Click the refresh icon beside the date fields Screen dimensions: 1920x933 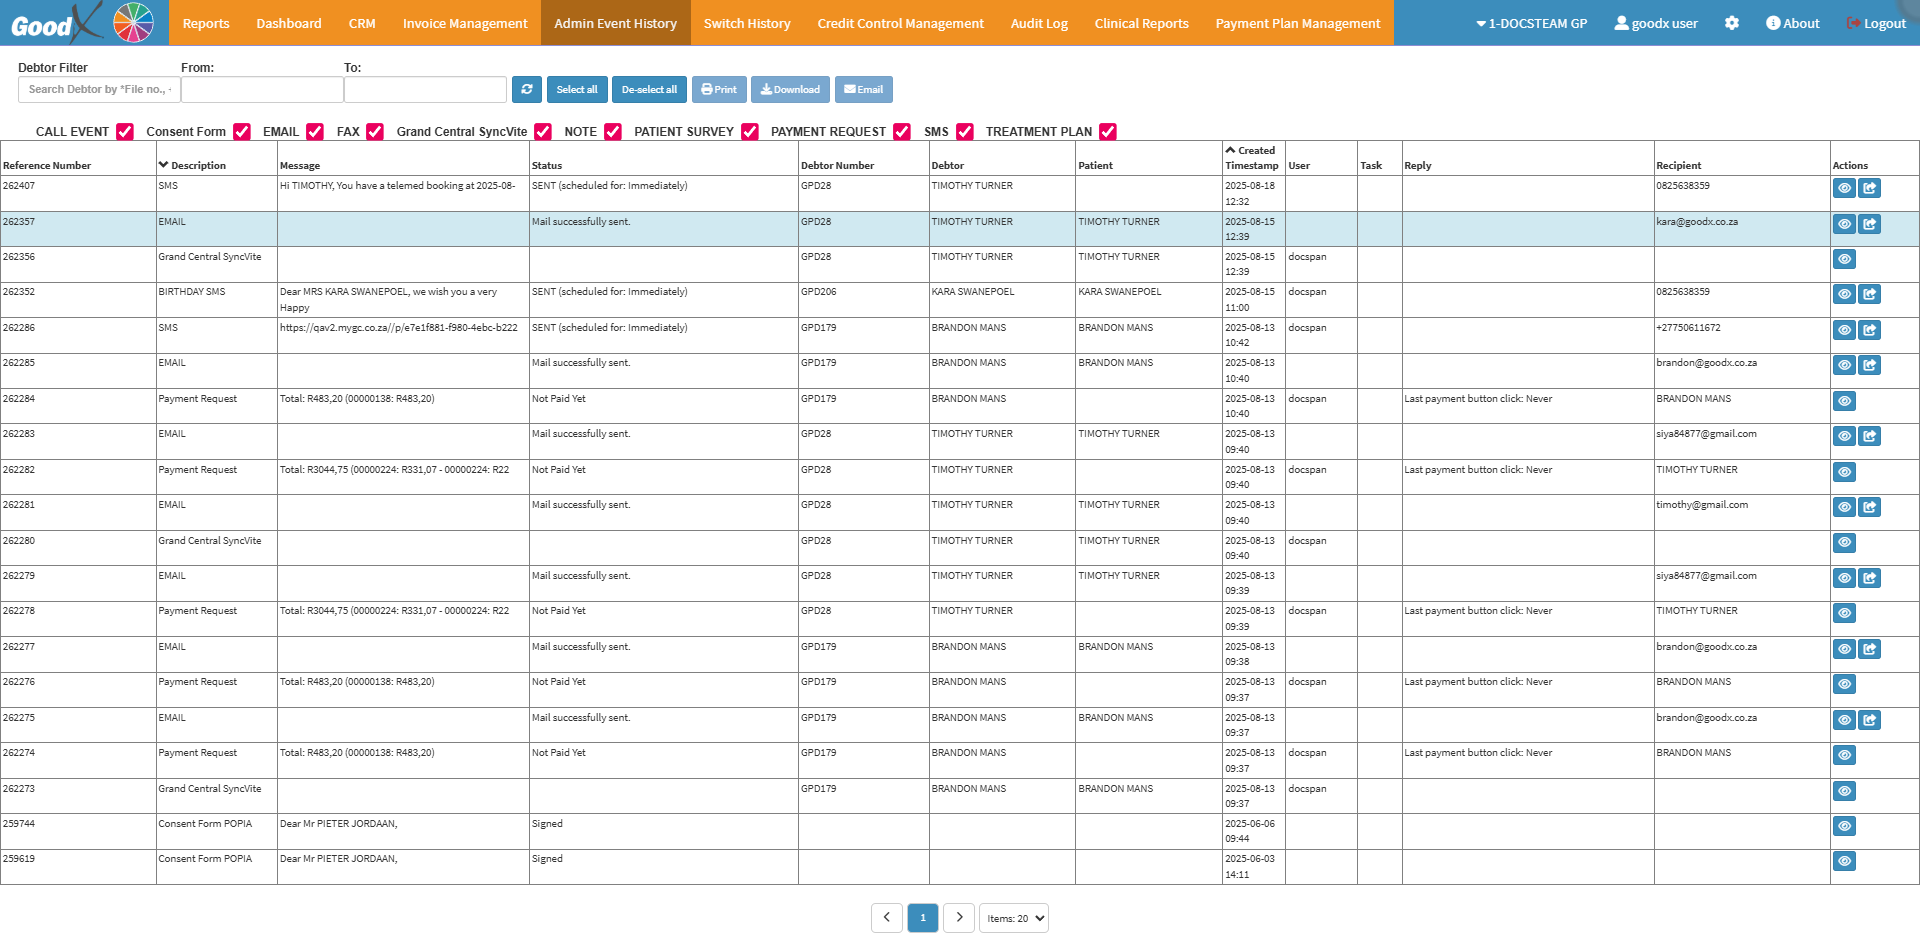(527, 90)
